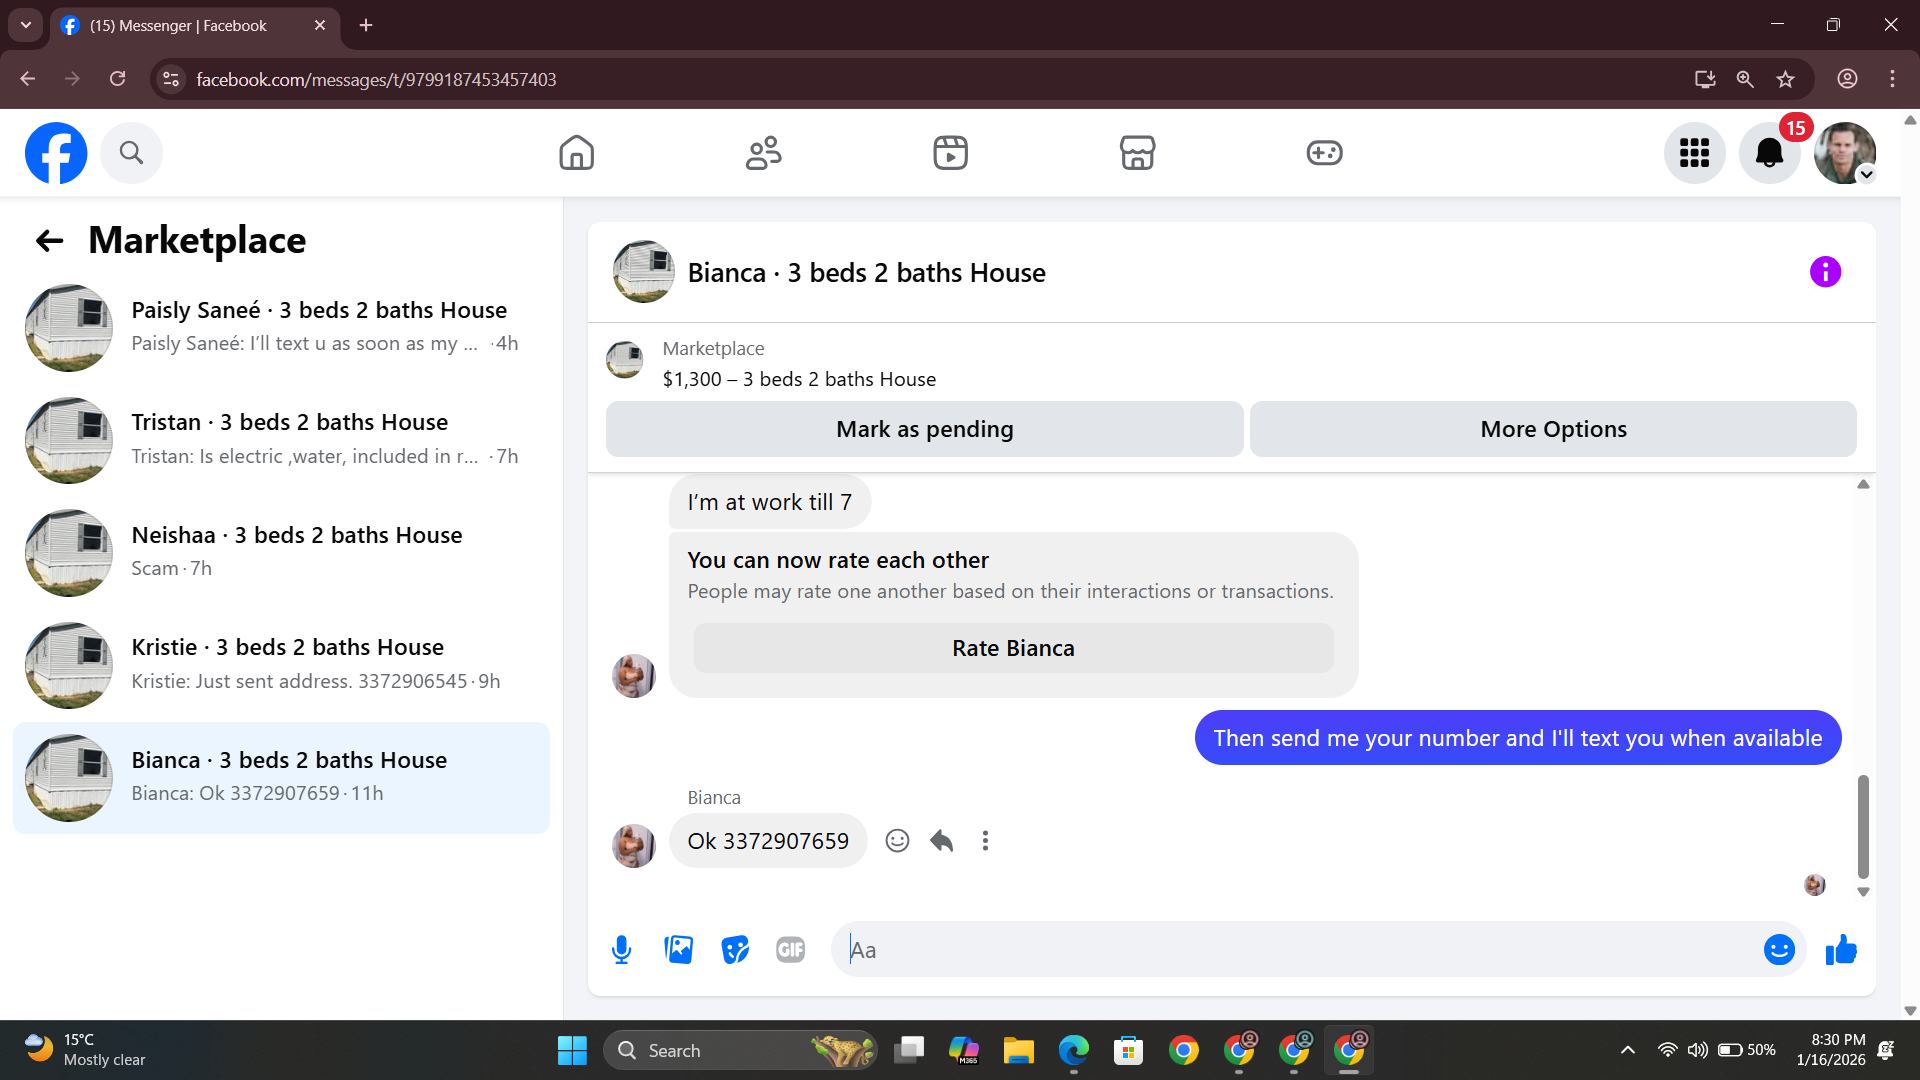
Task: Click the Rate Bianca button
Action: pyautogui.click(x=1013, y=648)
